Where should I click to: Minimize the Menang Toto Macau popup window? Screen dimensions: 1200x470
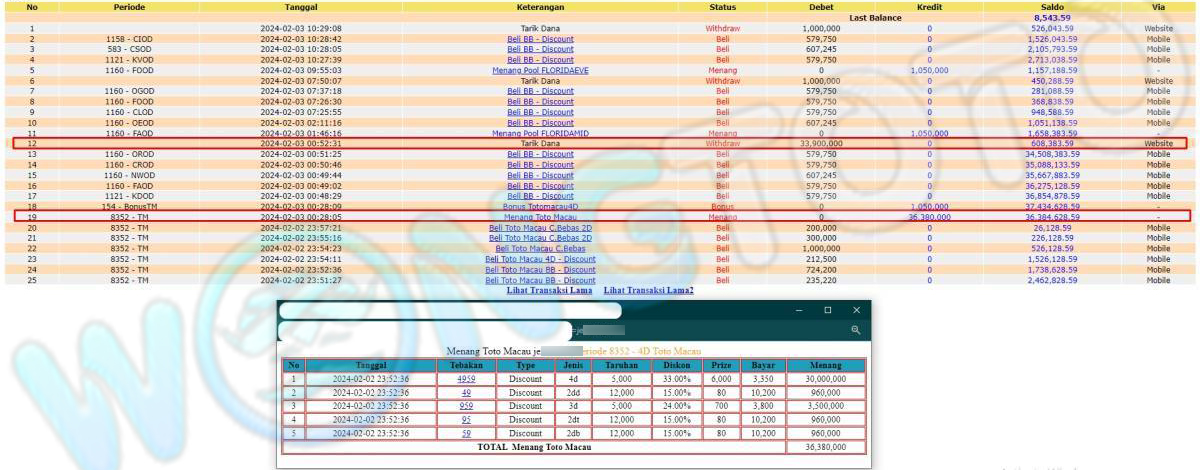[x=798, y=310]
